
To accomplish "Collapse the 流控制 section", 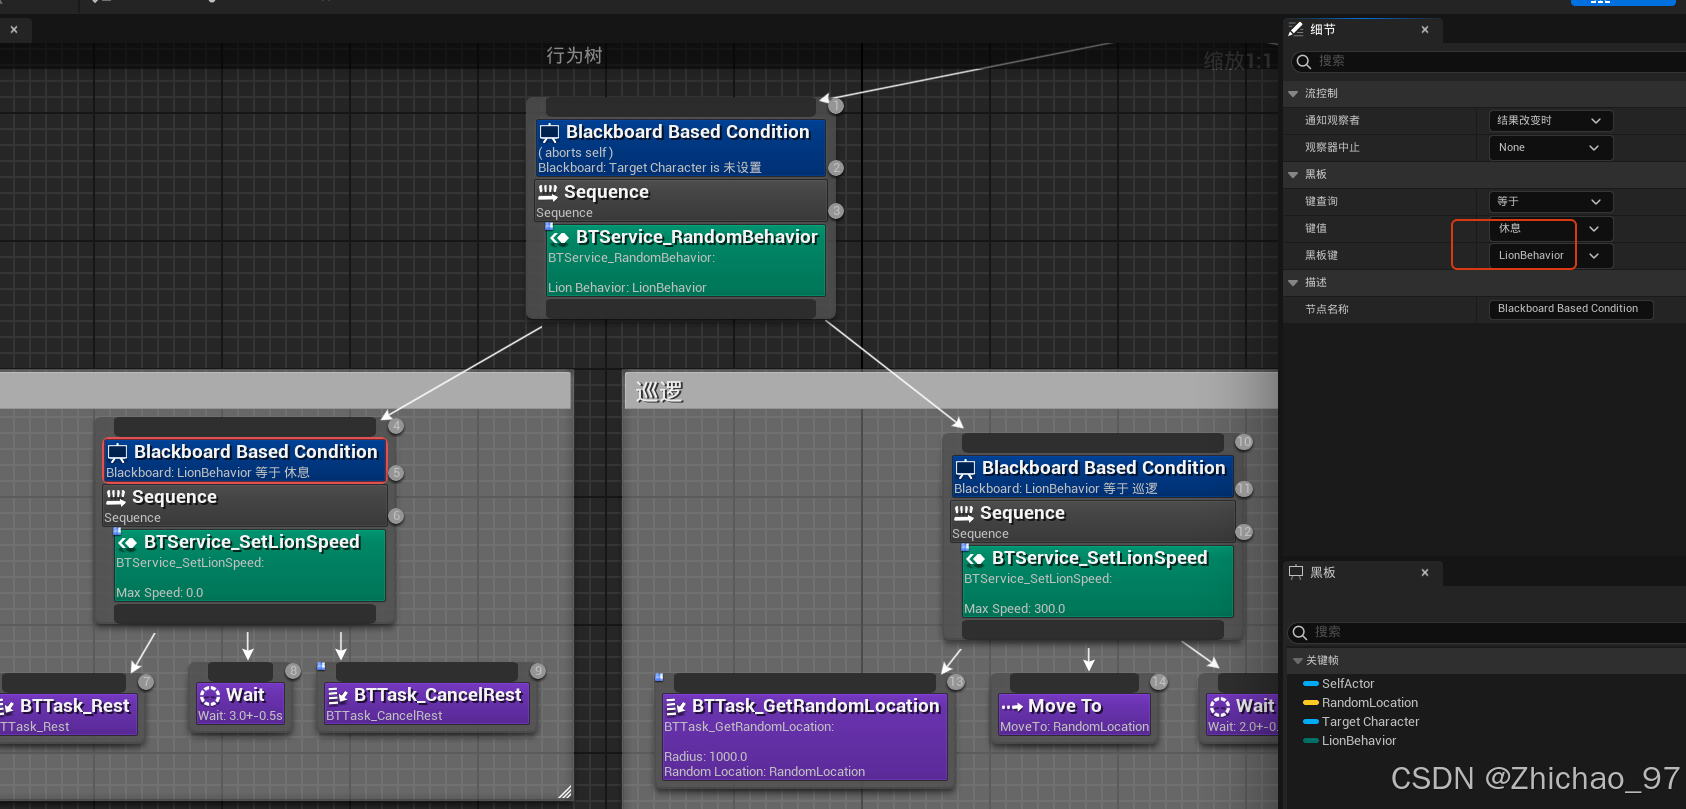I will pyautogui.click(x=1293, y=94).
